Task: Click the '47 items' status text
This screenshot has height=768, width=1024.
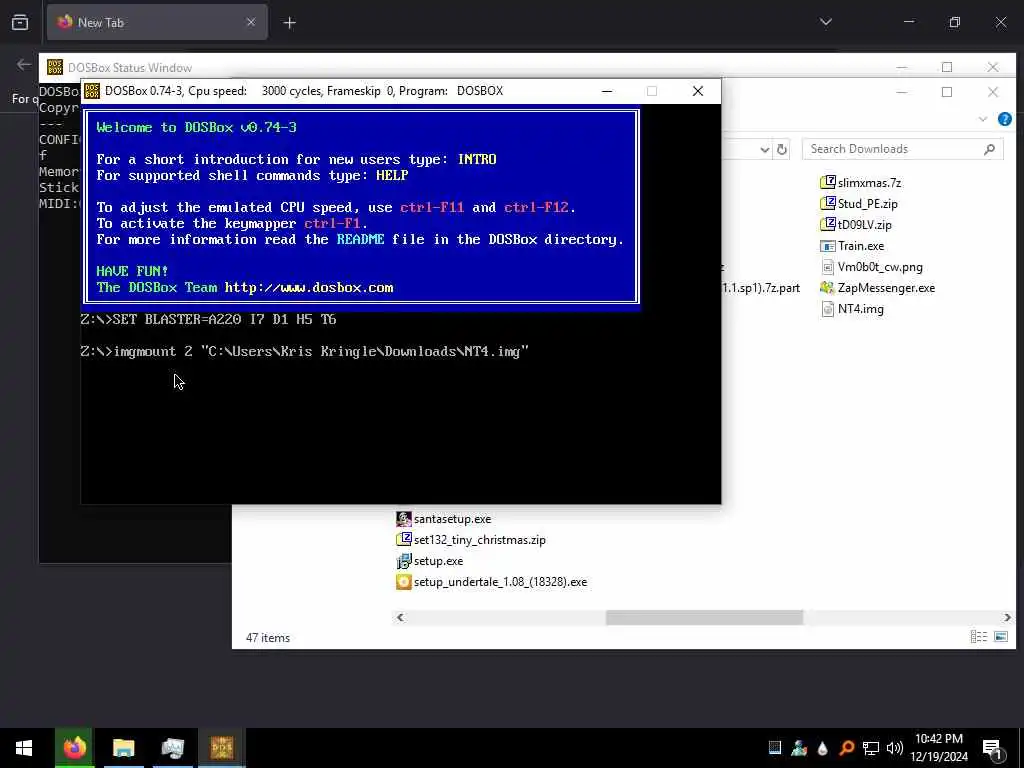Action: 268,638
